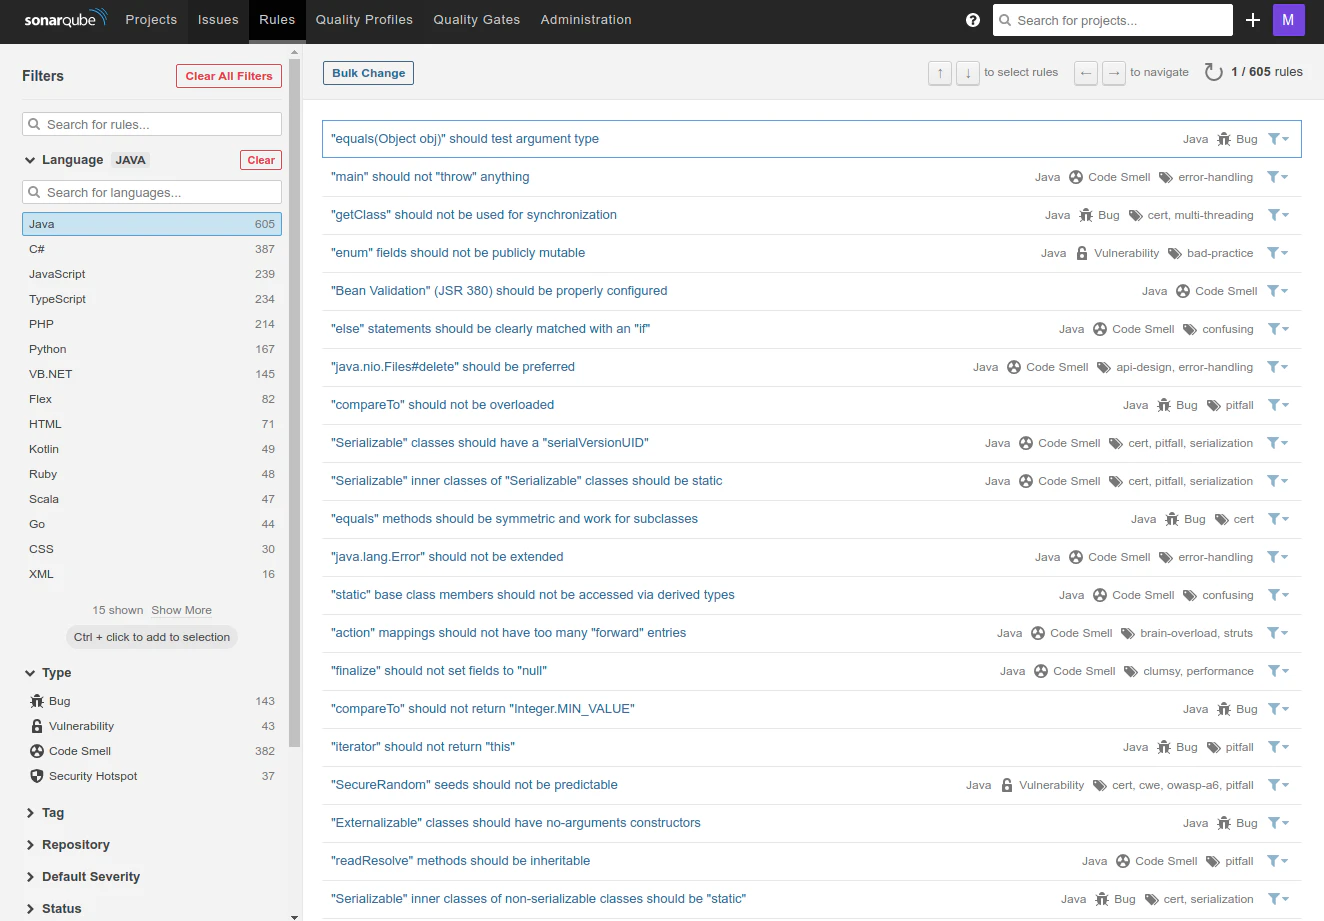Screen dimensions: 1324x921
Task: Open filter icon for "main" should not throw rule
Action: click(1278, 177)
